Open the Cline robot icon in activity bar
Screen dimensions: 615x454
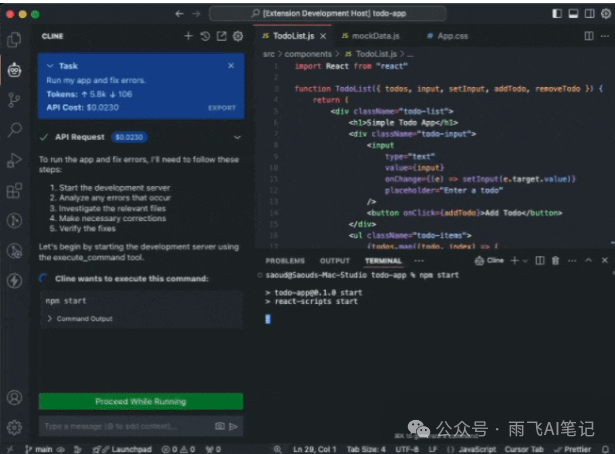pyautogui.click(x=15, y=70)
